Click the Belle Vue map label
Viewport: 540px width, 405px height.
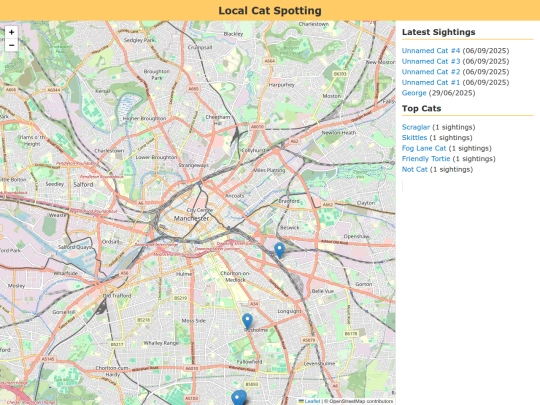[323, 291]
